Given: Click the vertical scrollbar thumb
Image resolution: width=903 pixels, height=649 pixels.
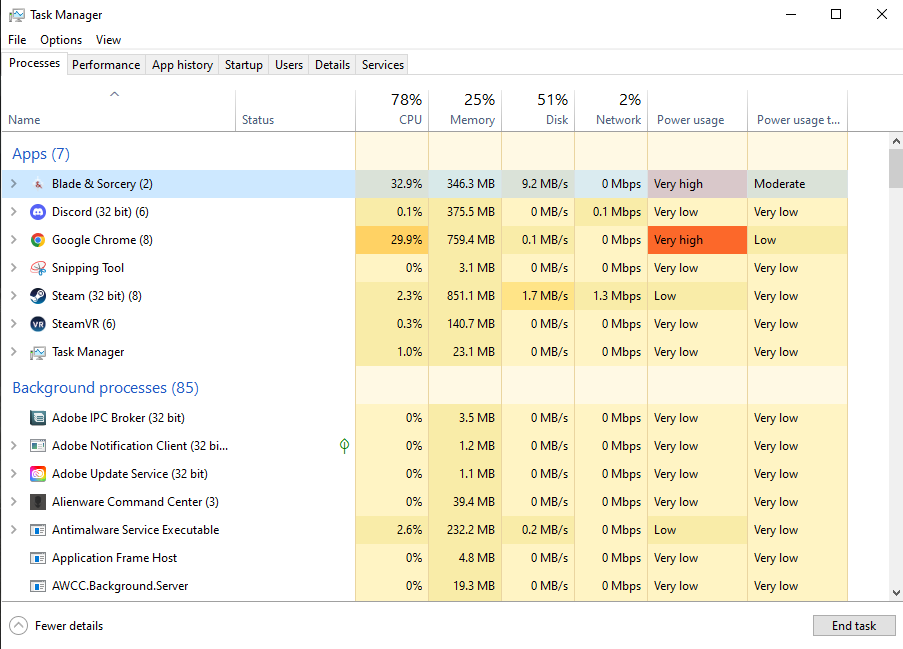Looking at the screenshot, I should pyautogui.click(x=895, y=168).
